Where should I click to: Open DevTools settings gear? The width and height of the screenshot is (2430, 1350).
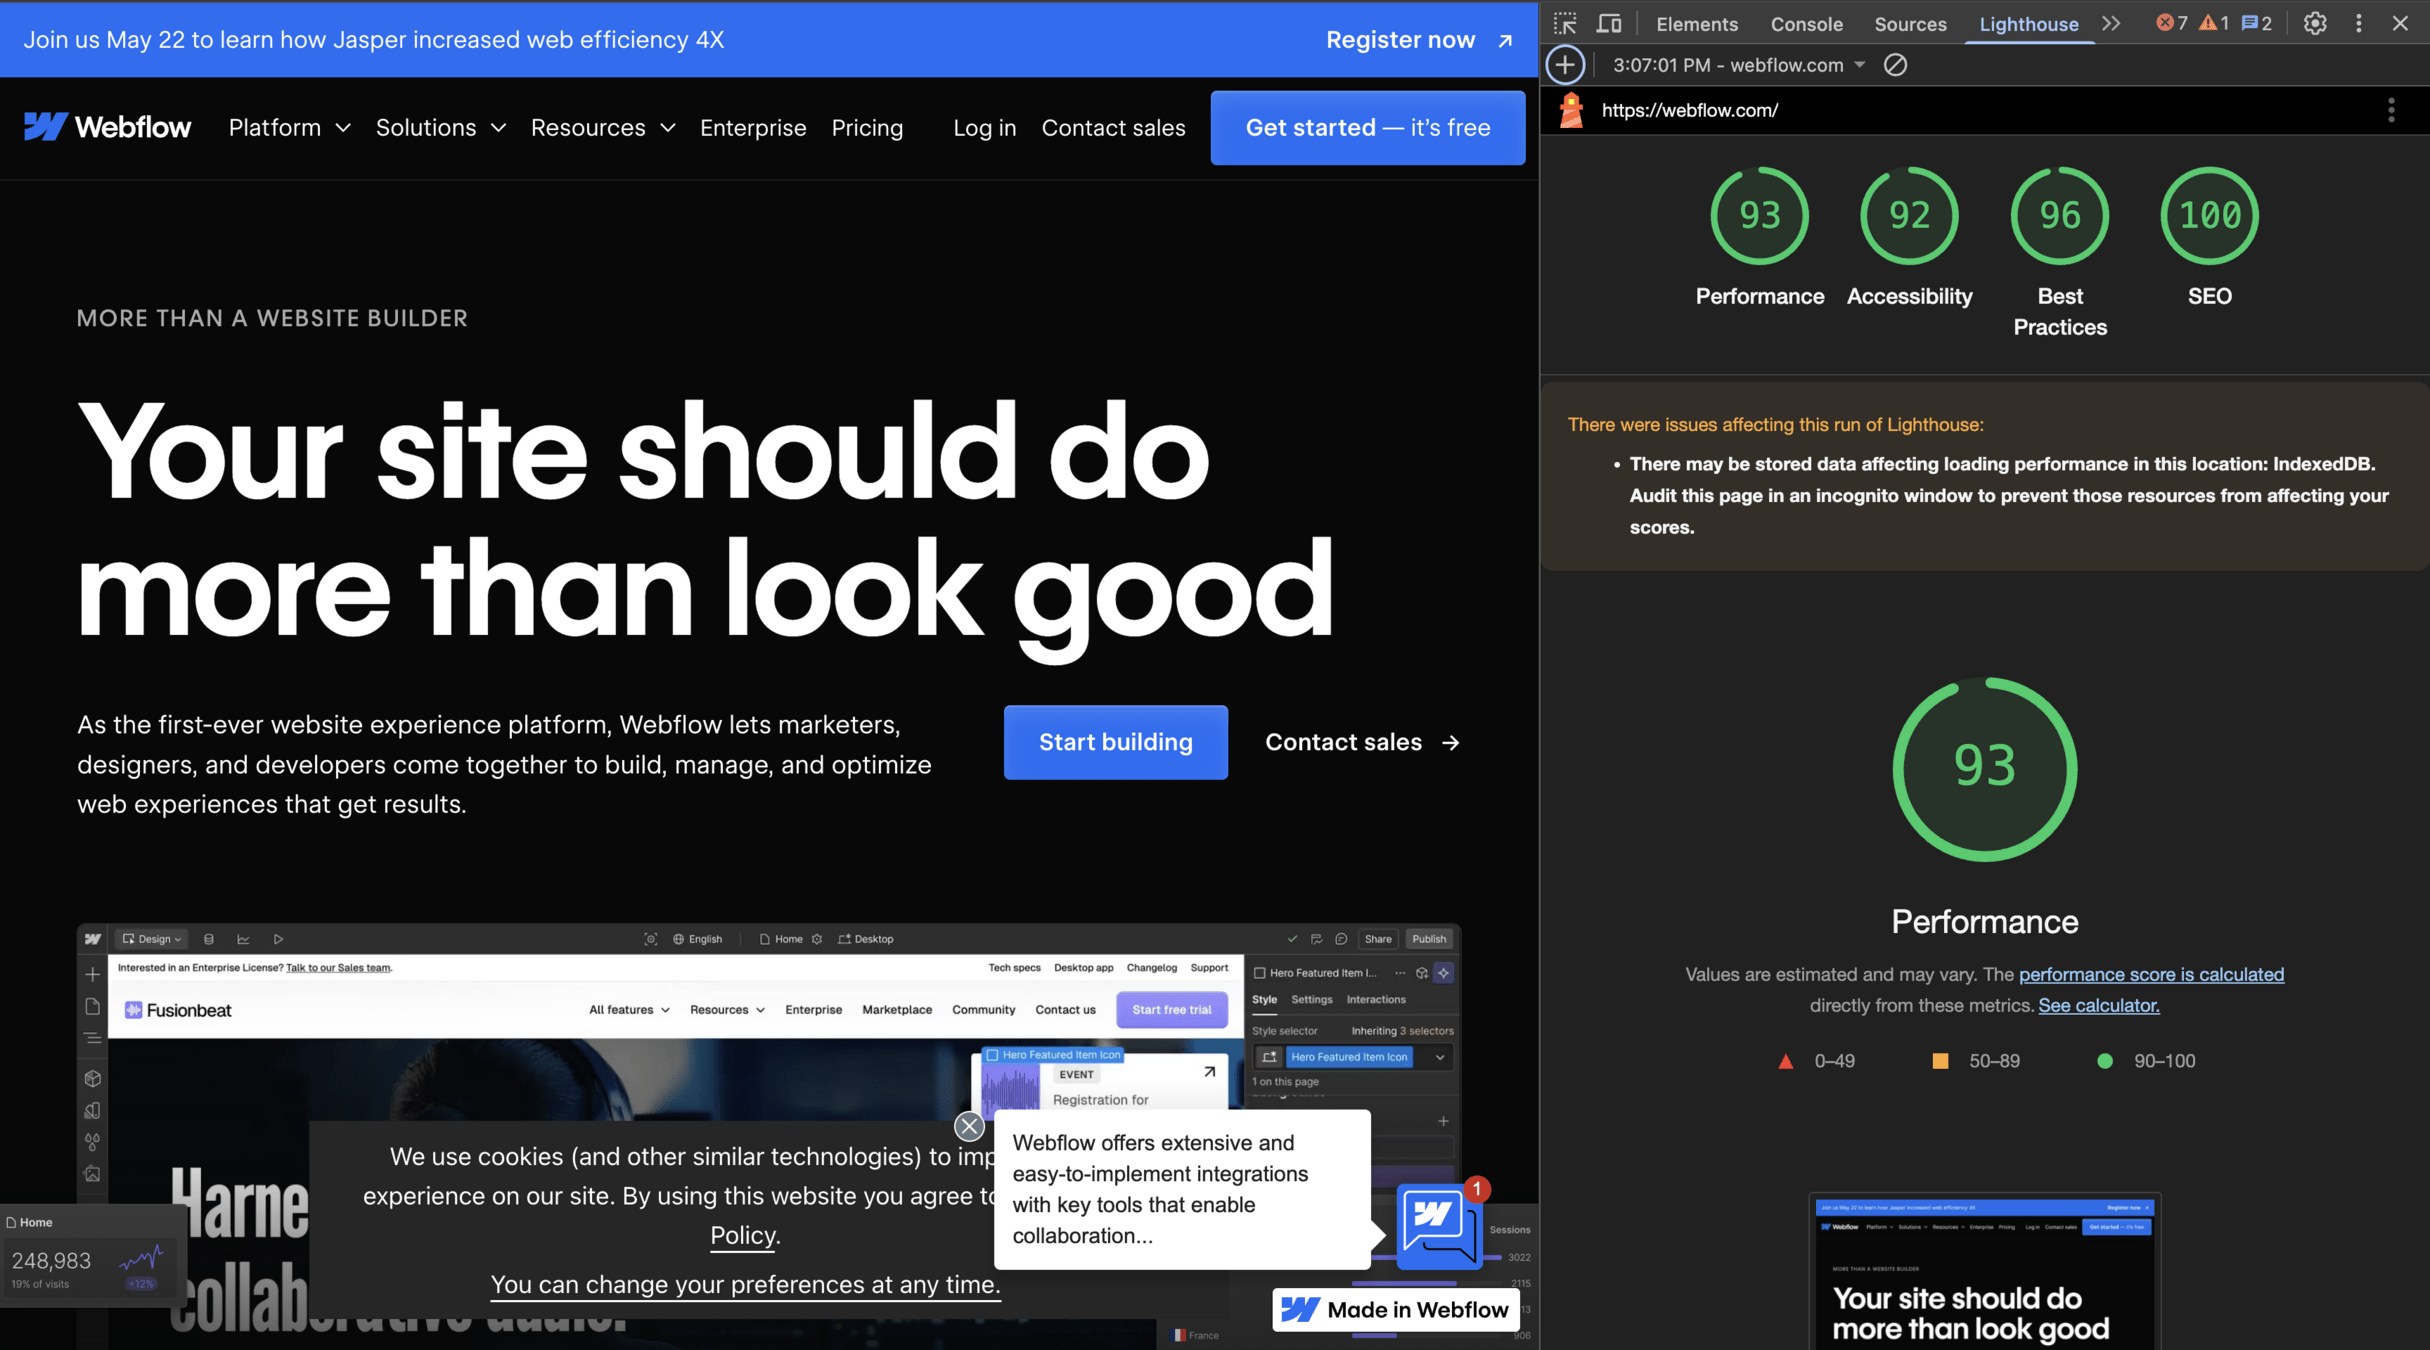click(x=2315, y=24)
